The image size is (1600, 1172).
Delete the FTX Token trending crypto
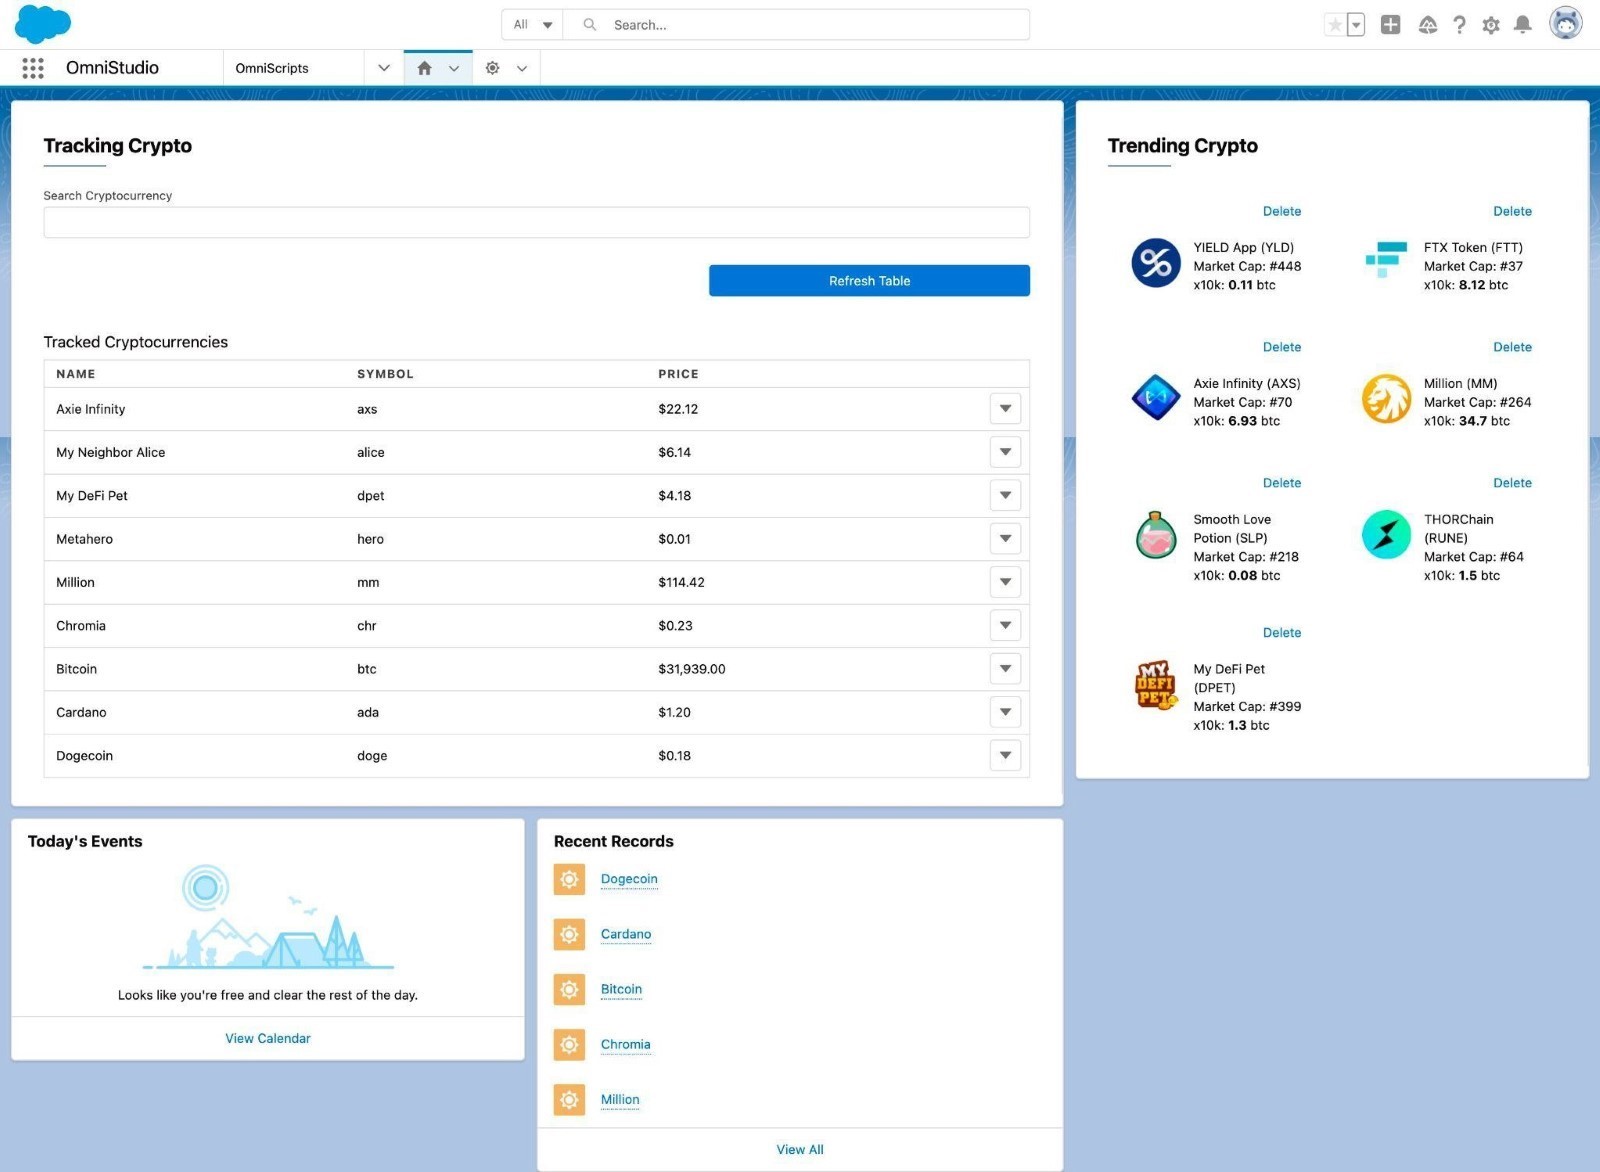point(1512,211)
